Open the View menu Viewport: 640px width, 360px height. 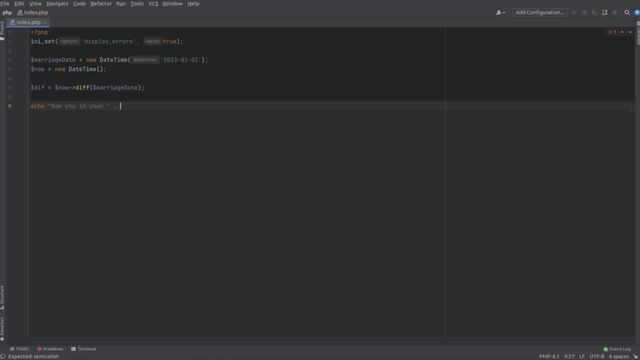pos(35,4)
